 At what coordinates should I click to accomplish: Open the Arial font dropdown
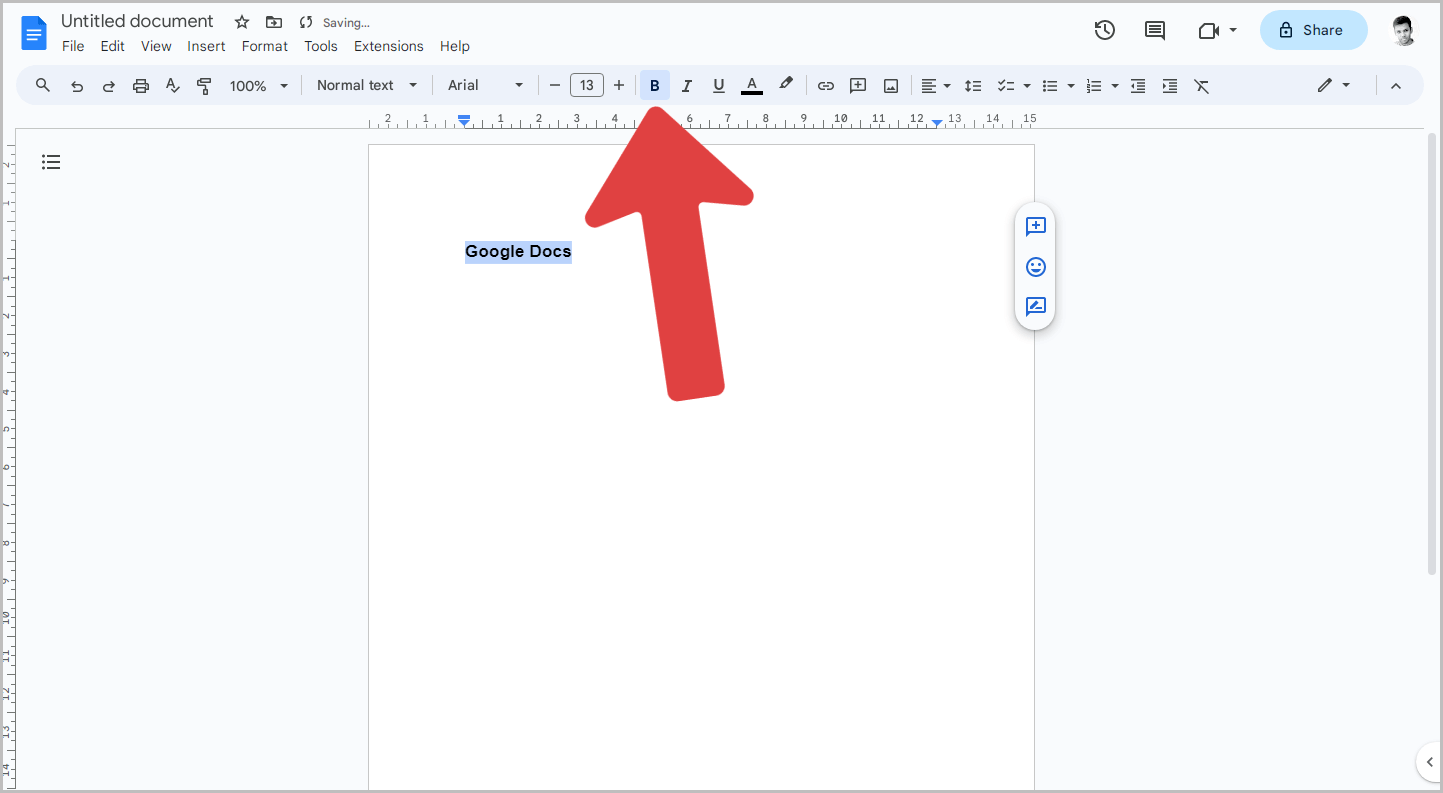485,85
